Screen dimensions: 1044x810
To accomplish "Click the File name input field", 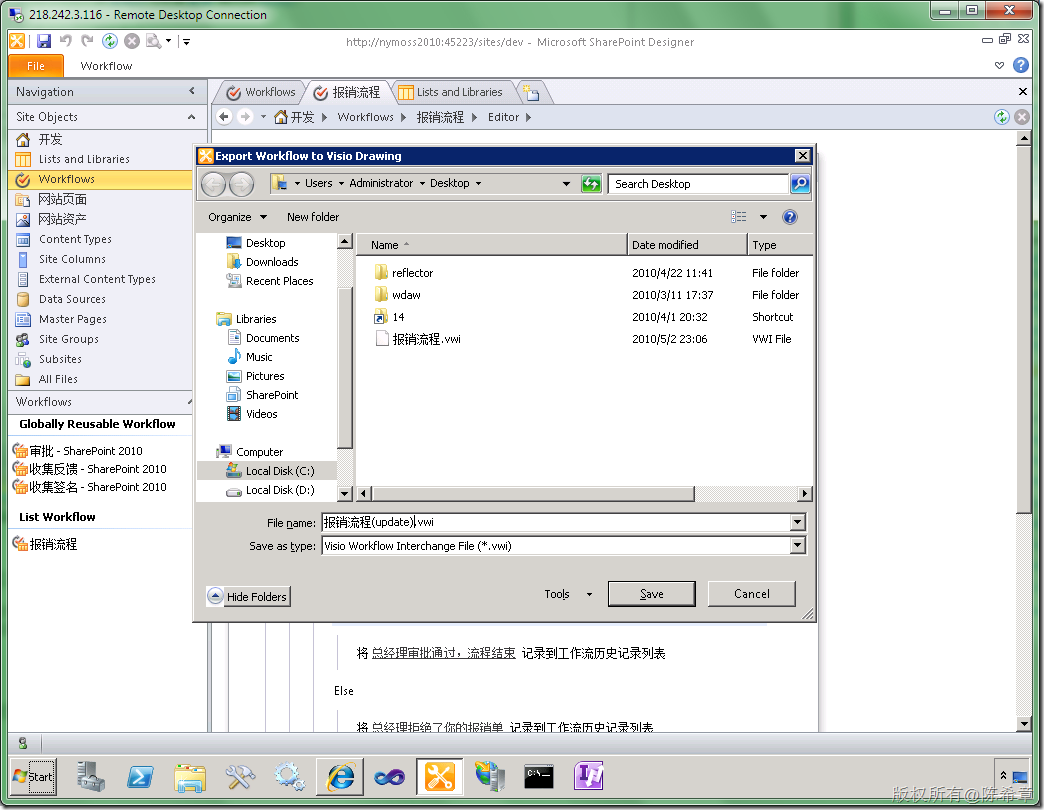I will pyautogui.click(x=556, y=522).
